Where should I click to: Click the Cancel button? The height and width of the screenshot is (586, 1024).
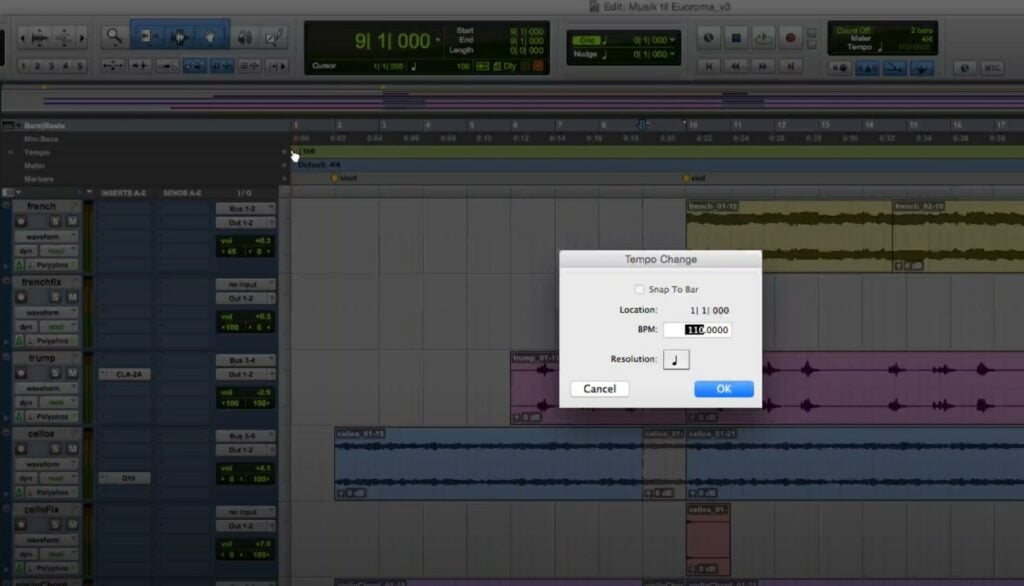tap(599, 388)
